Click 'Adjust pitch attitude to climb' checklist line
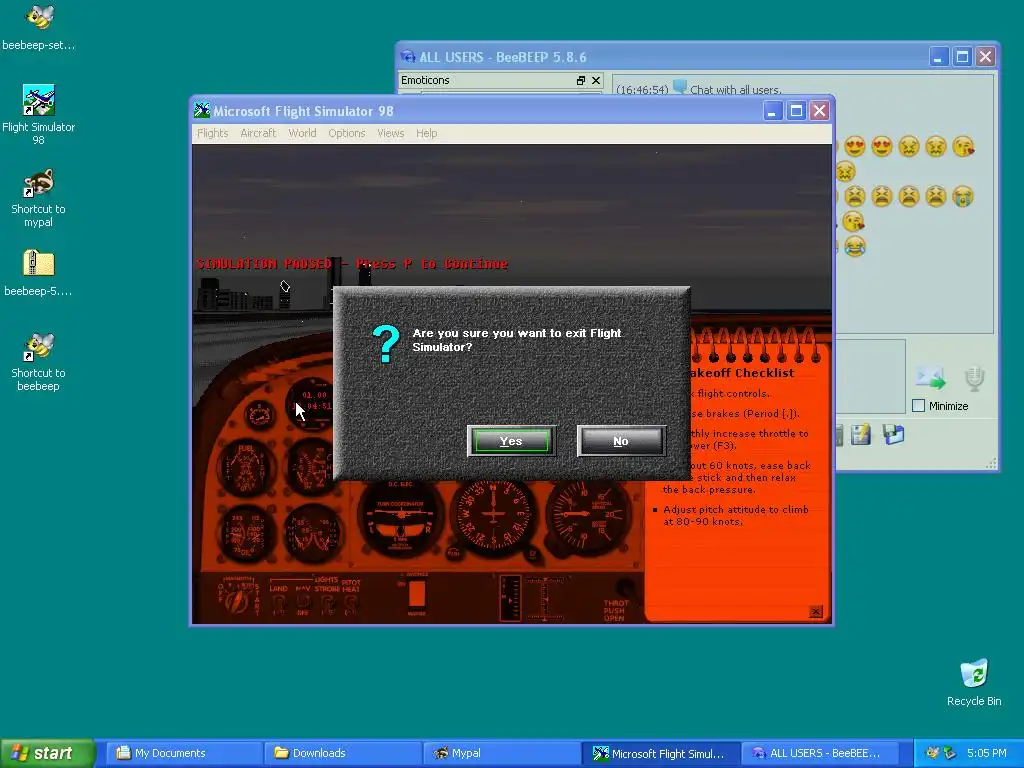Image resolution: width=1024 pixels, height=768 pixels. [735, 515]
